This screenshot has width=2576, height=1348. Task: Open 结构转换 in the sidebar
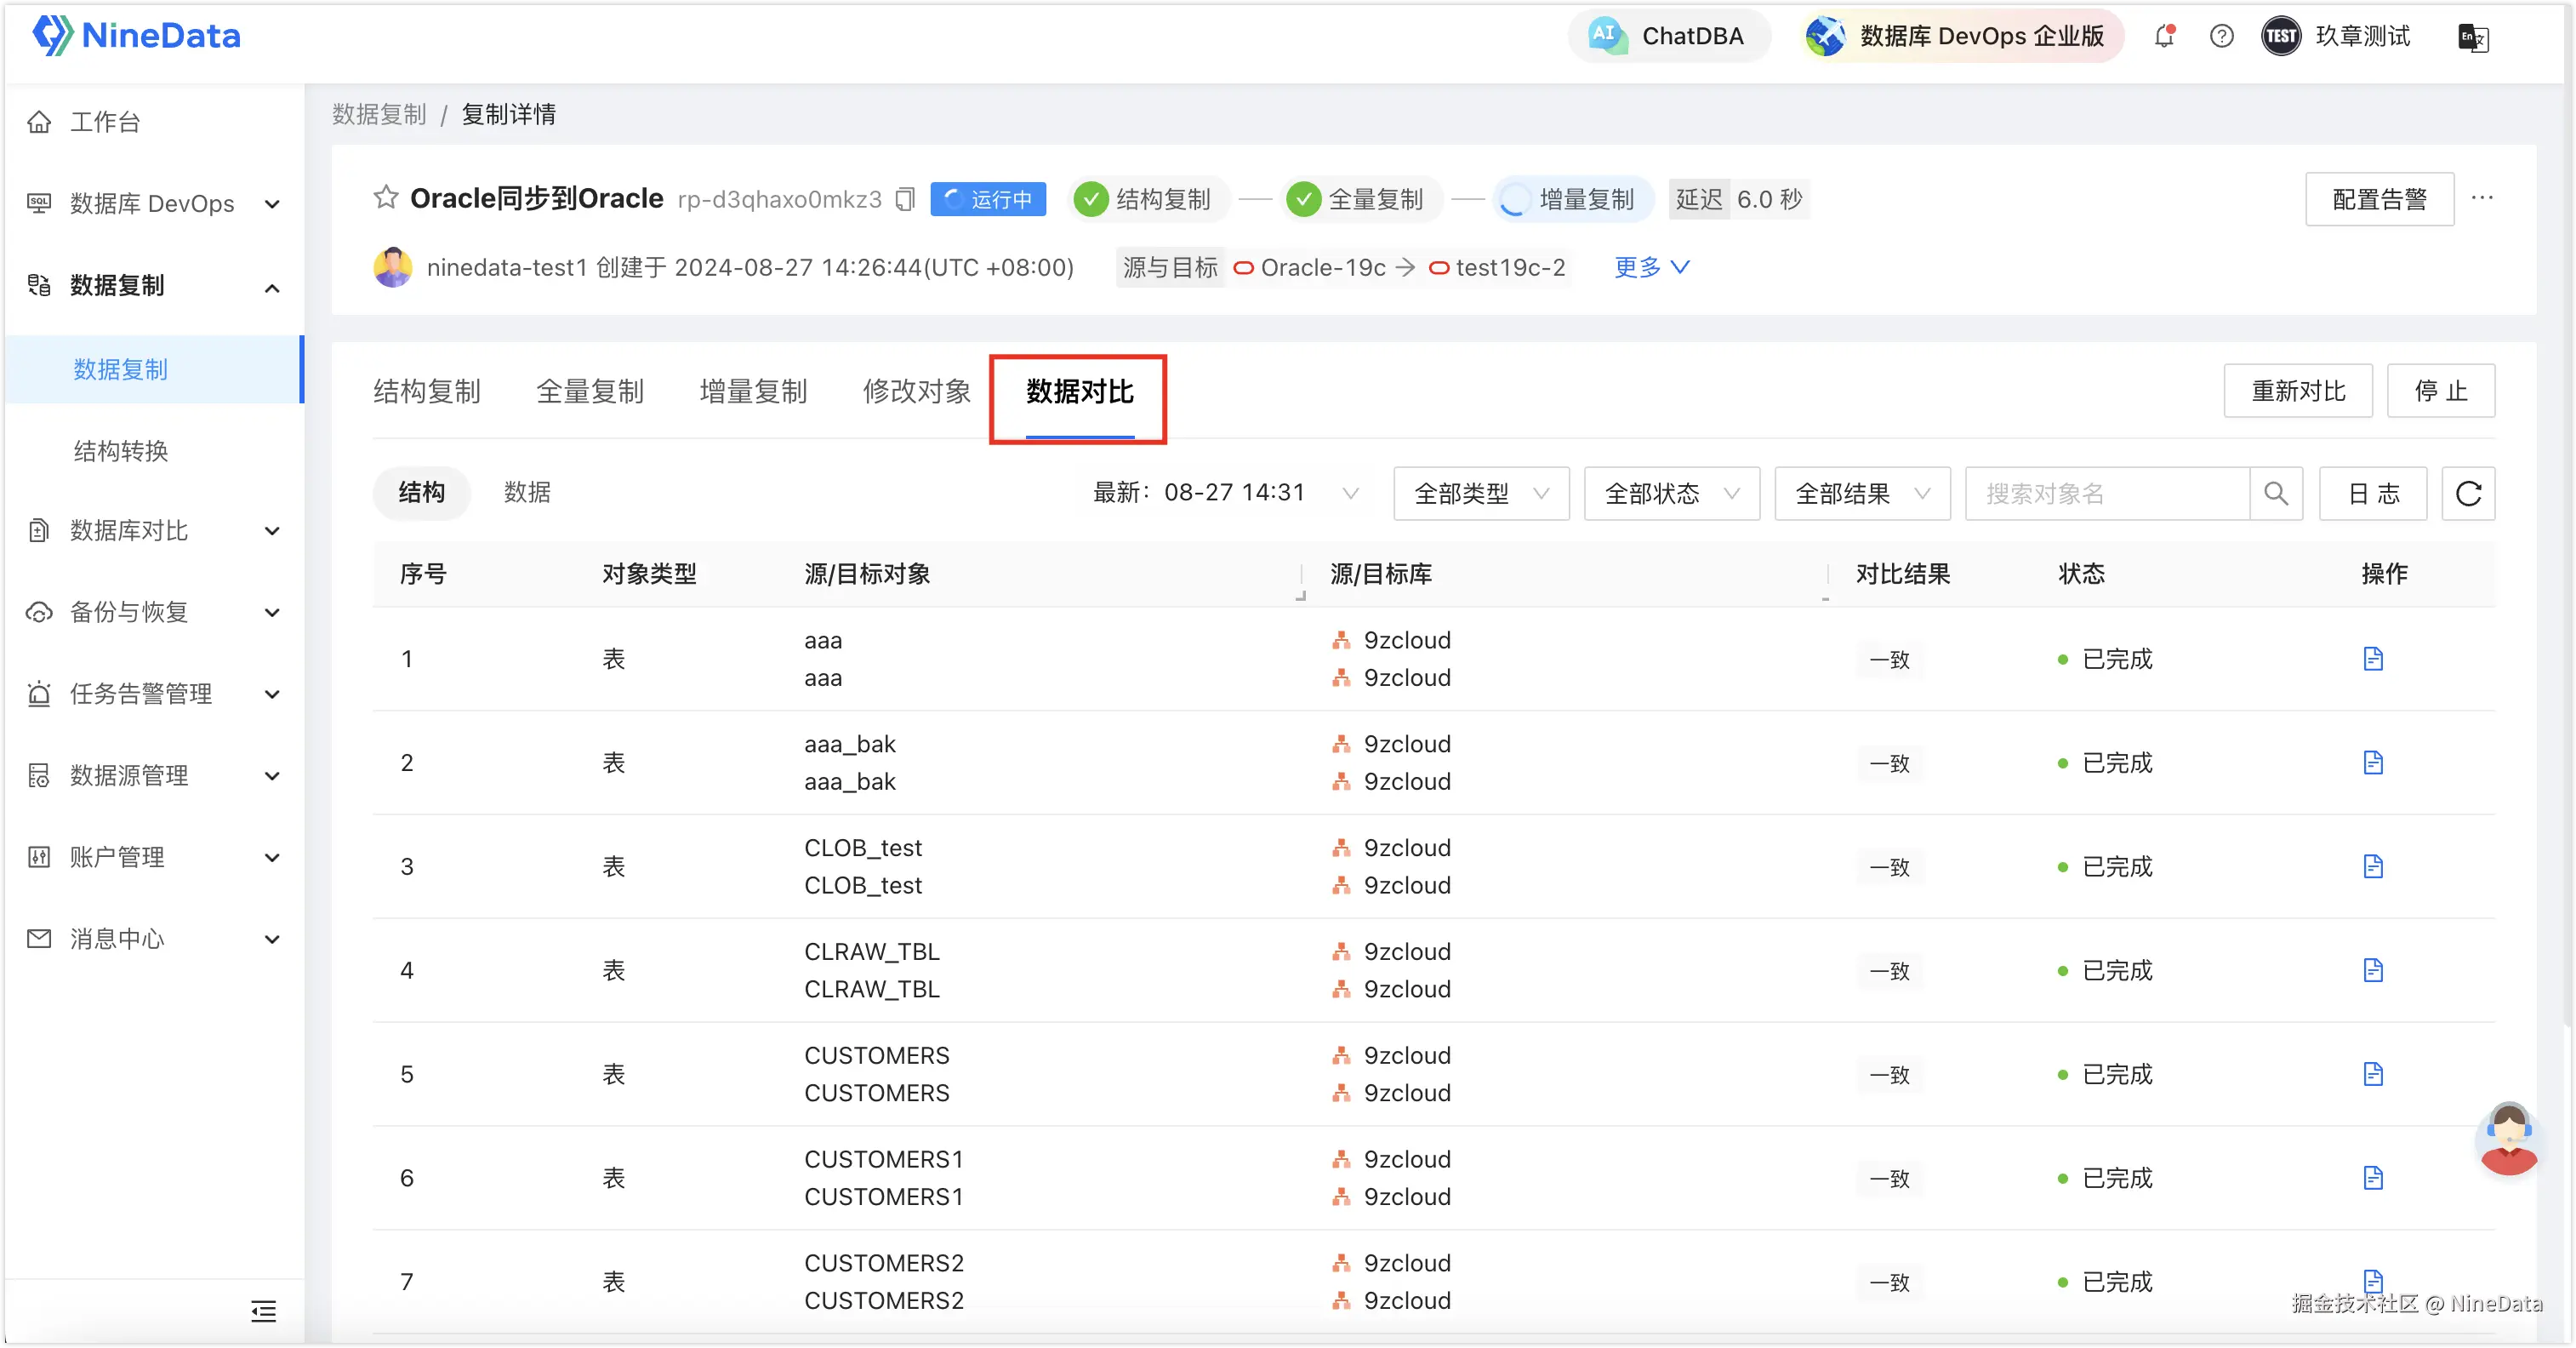coord(121,451)
